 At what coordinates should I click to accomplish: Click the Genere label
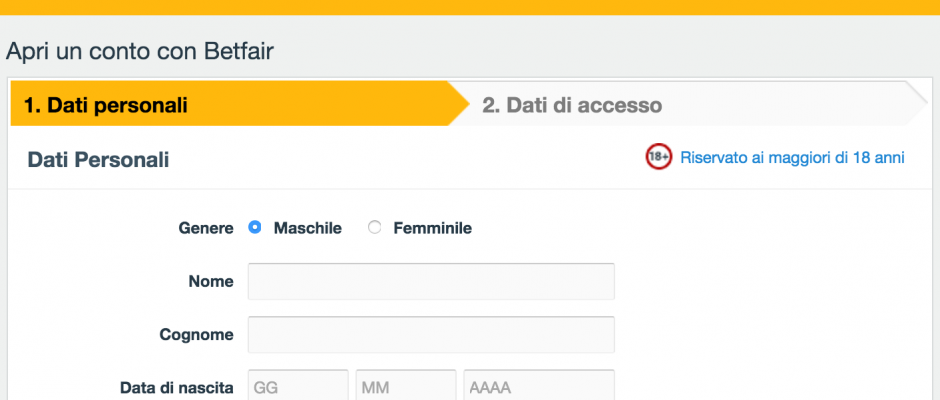206,228
